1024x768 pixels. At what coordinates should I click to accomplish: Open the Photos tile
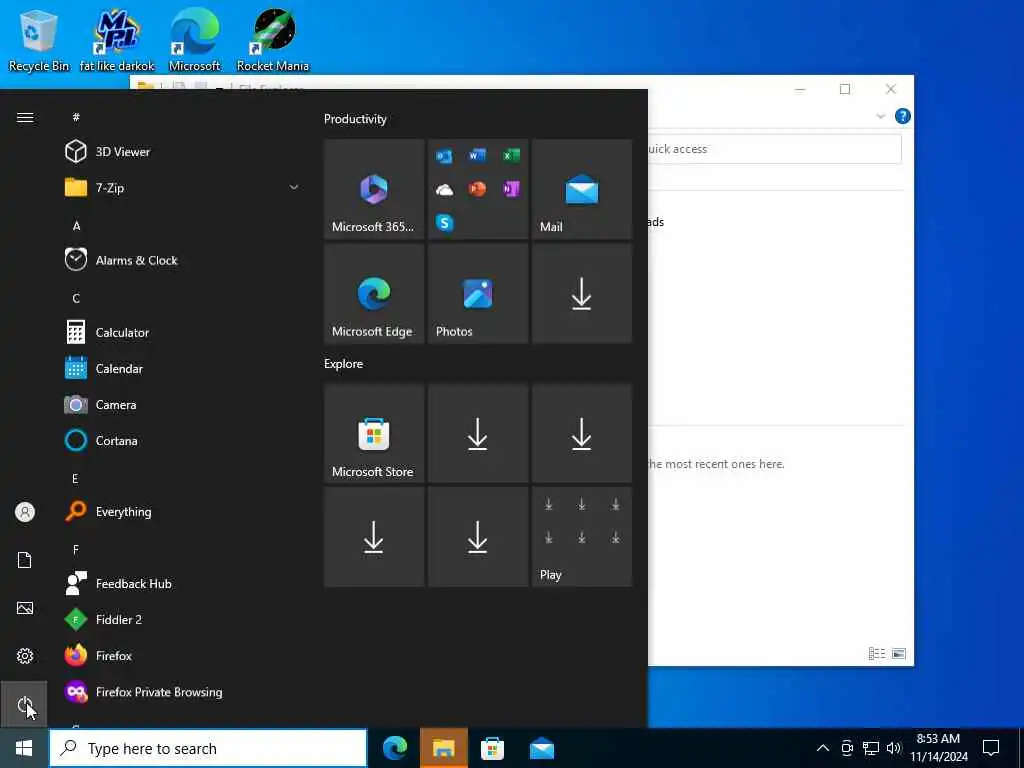478,293
